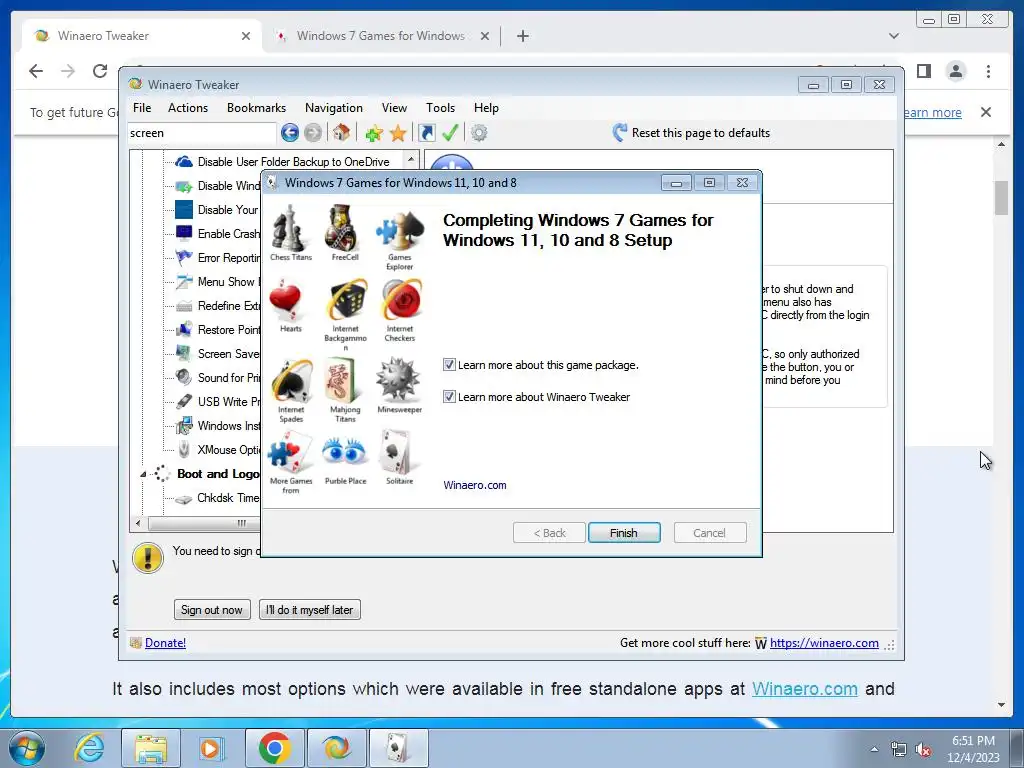This screenshot has height=768, width=1024.
Task: Show hidden tray icons arrow
Action: [x=874, y=749]
